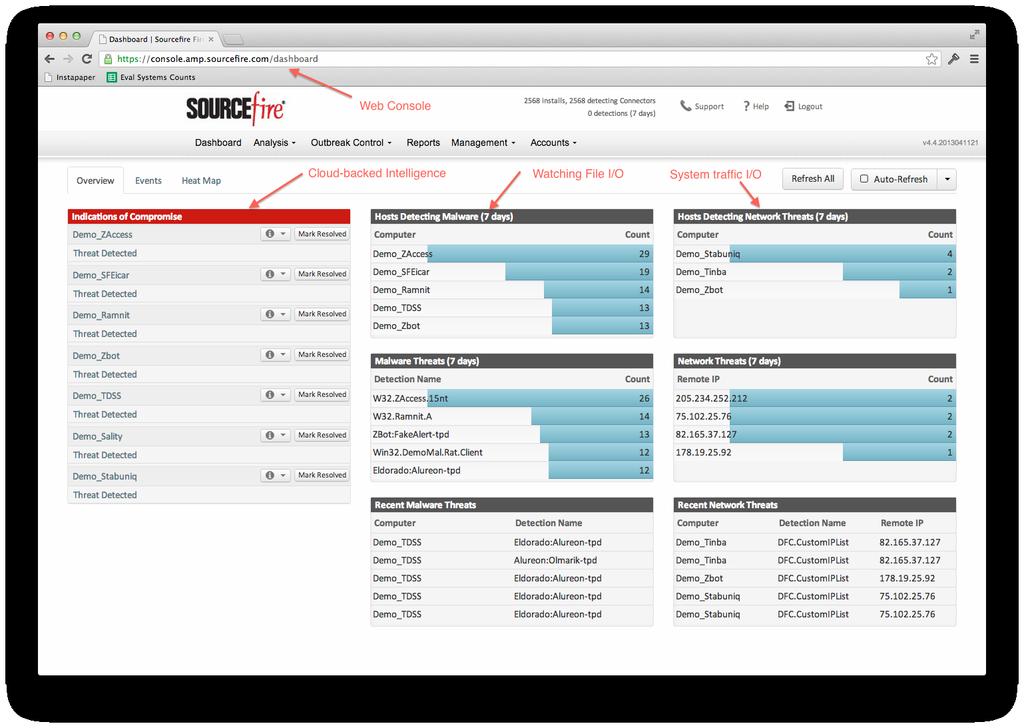1024x728 pixels.
Task: Switch to the Events tab
Action: (148, 181)
